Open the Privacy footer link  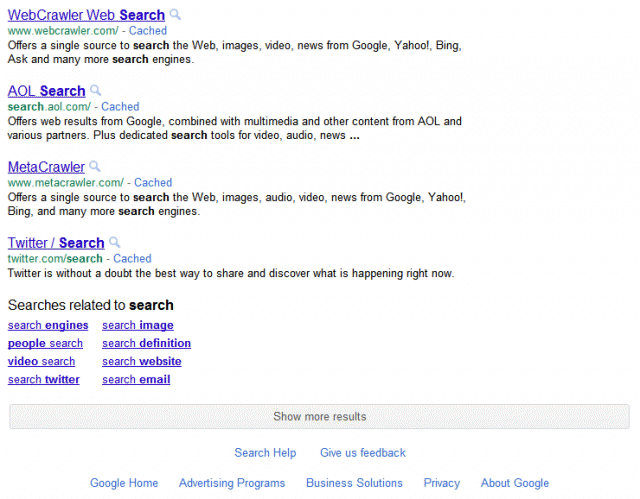(441, 483)
